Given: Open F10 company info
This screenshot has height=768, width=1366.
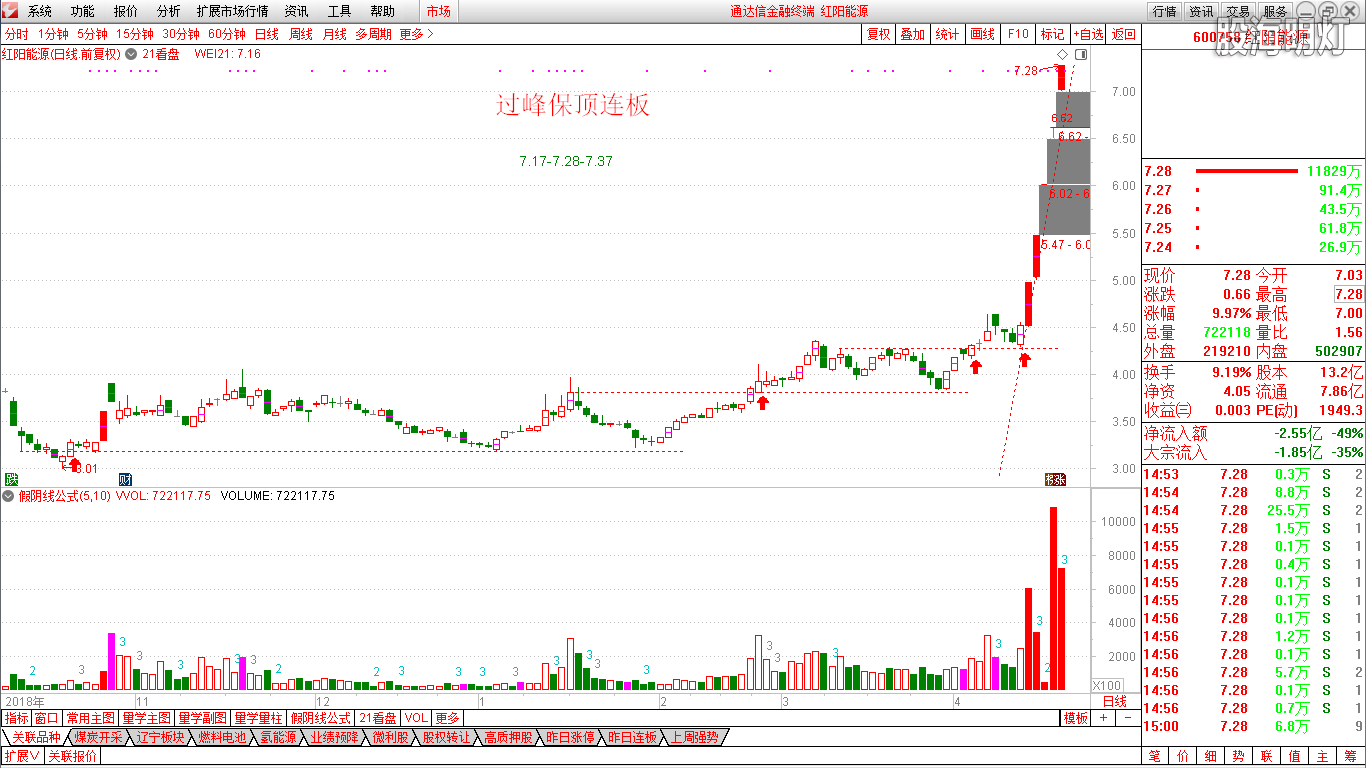Looking at the screenshot, I should click(x=1018, y=34).
